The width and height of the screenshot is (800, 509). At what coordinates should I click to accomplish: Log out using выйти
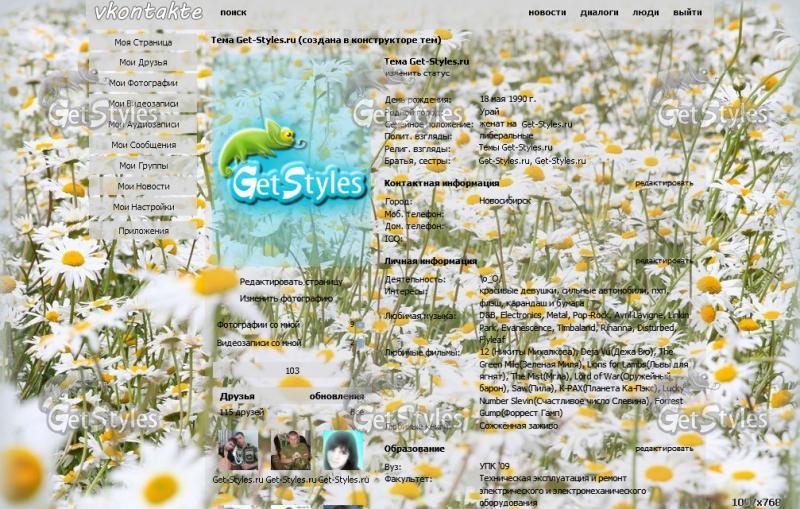click(687, 13)
